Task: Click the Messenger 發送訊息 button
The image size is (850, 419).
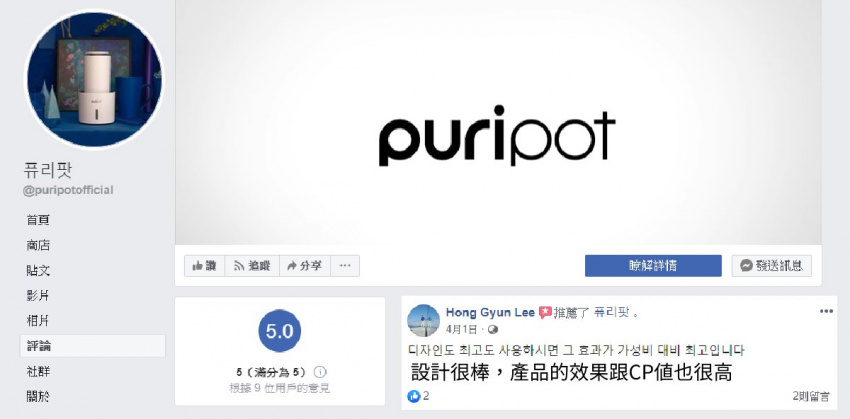Action: tap(771, 266)
